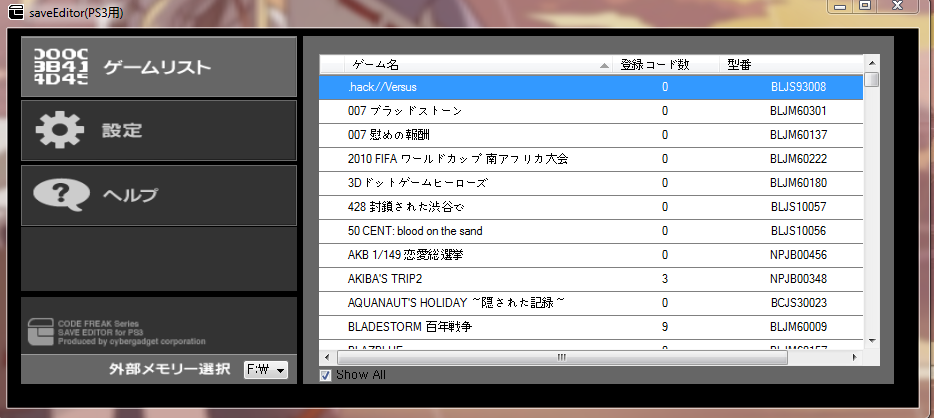The height and width of the screenshot is (418, 934).
Task: Open the ゲームリスト hex code icon
Action: 61,67
